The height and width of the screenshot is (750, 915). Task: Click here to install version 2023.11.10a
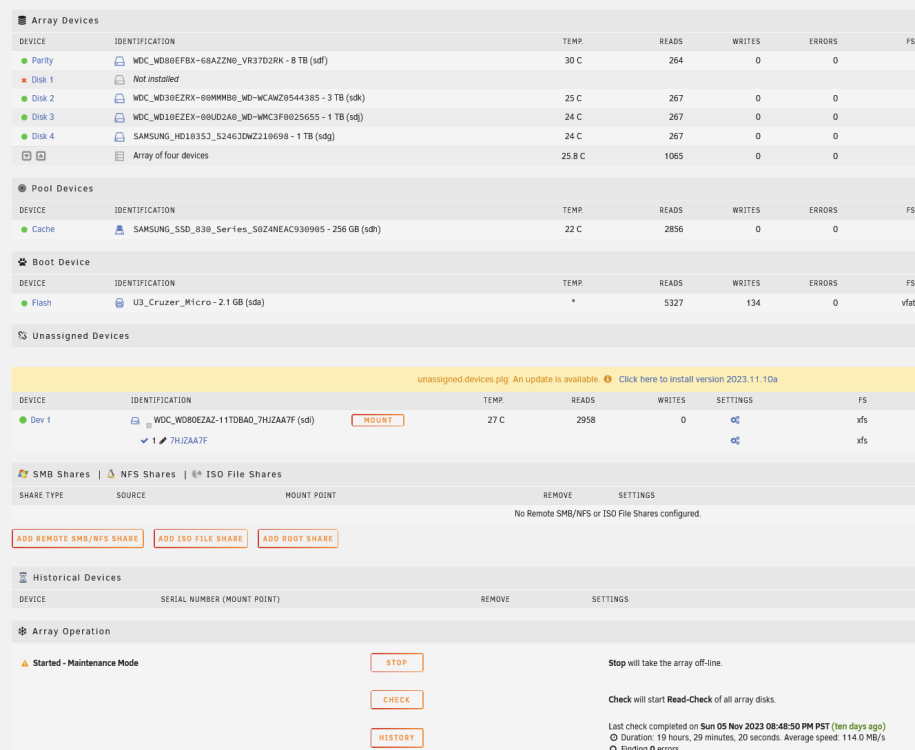pos(698,379)
